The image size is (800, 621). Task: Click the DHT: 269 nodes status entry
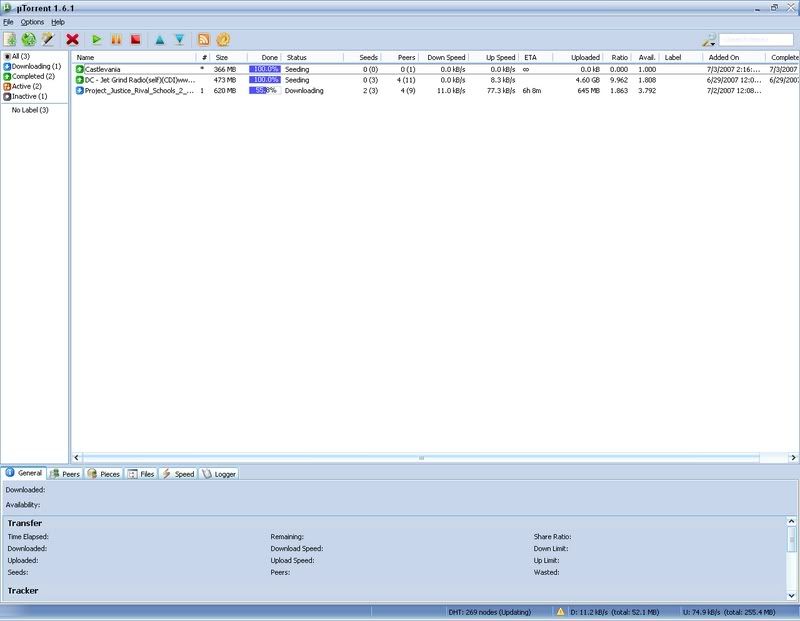coord(490,612)
